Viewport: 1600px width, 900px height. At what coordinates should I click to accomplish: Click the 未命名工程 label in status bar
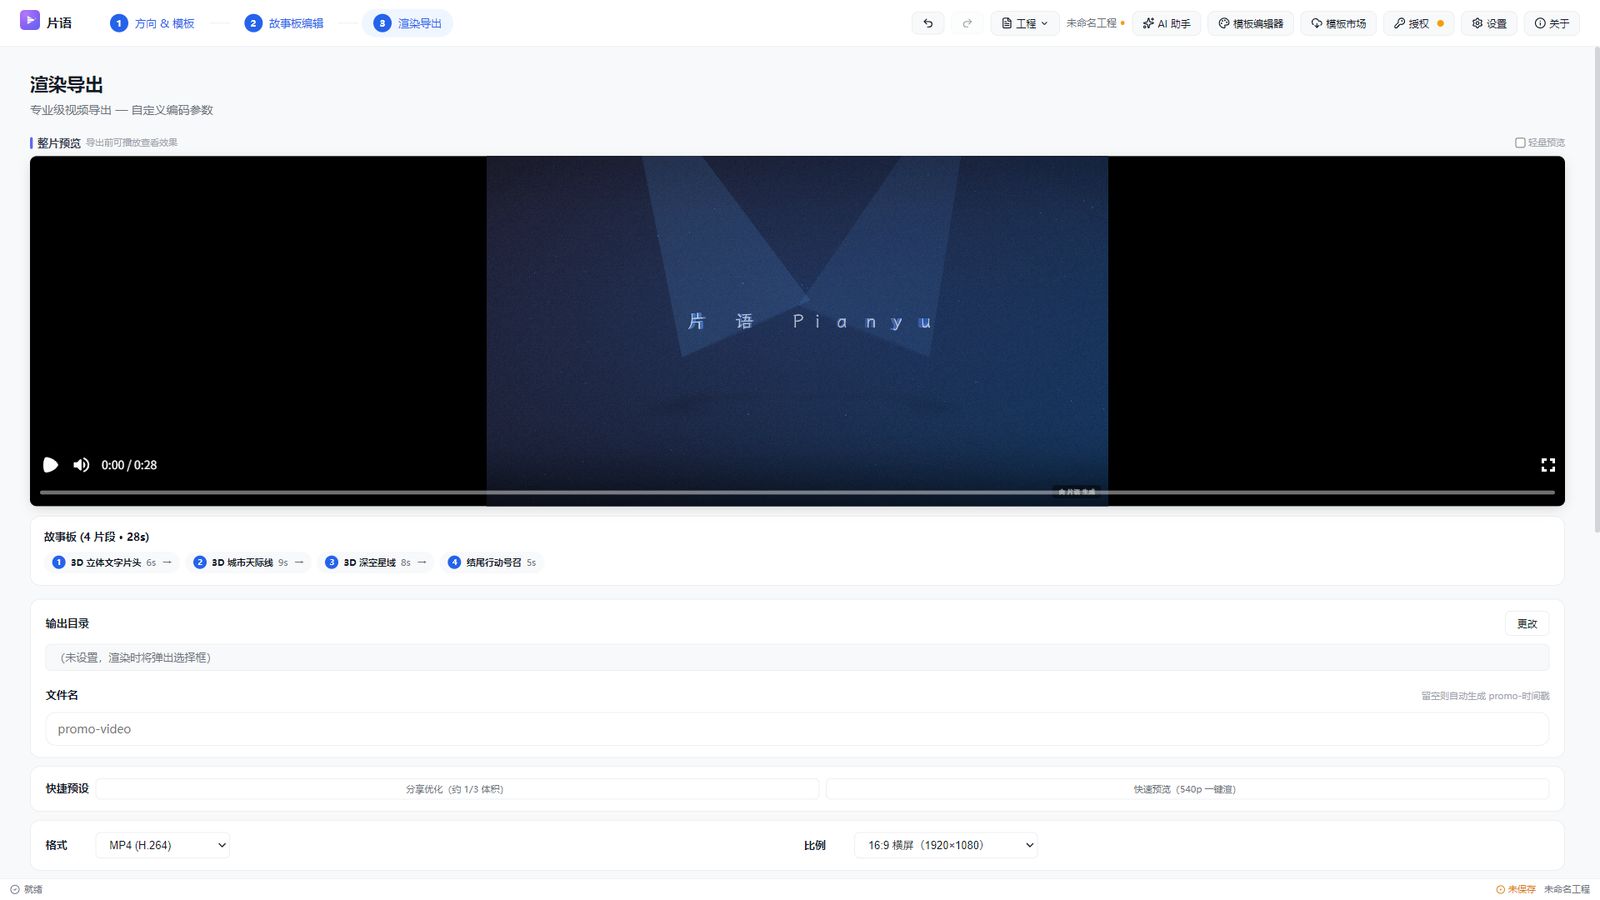click(1566, 889)
